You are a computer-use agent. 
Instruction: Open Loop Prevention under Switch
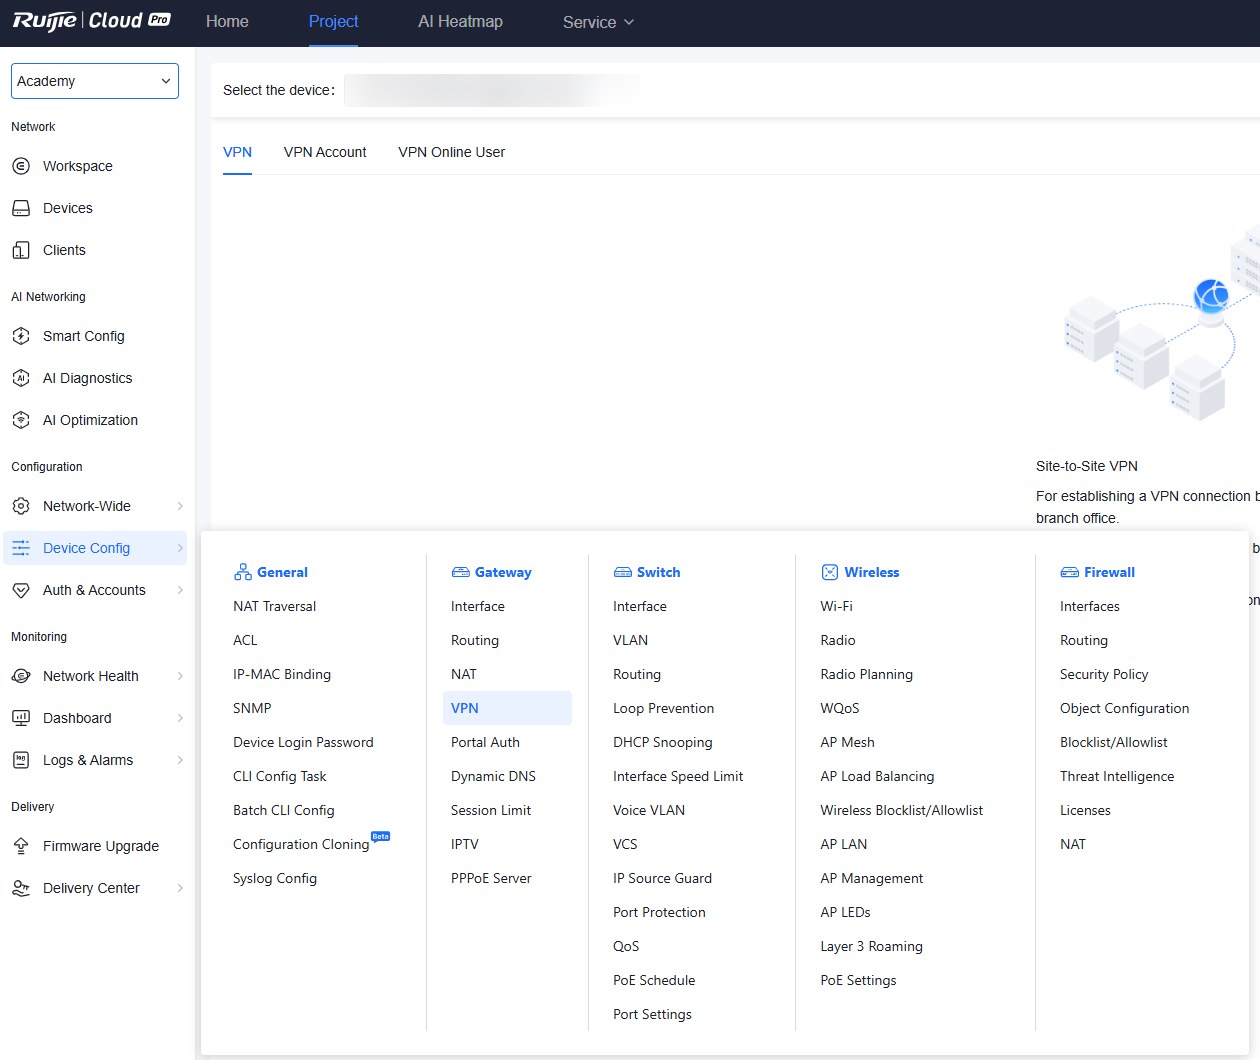pos(663,708)
